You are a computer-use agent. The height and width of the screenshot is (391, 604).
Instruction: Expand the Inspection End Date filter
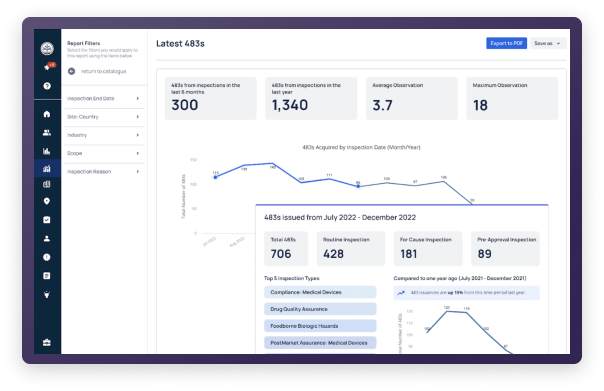click(103, 99)
